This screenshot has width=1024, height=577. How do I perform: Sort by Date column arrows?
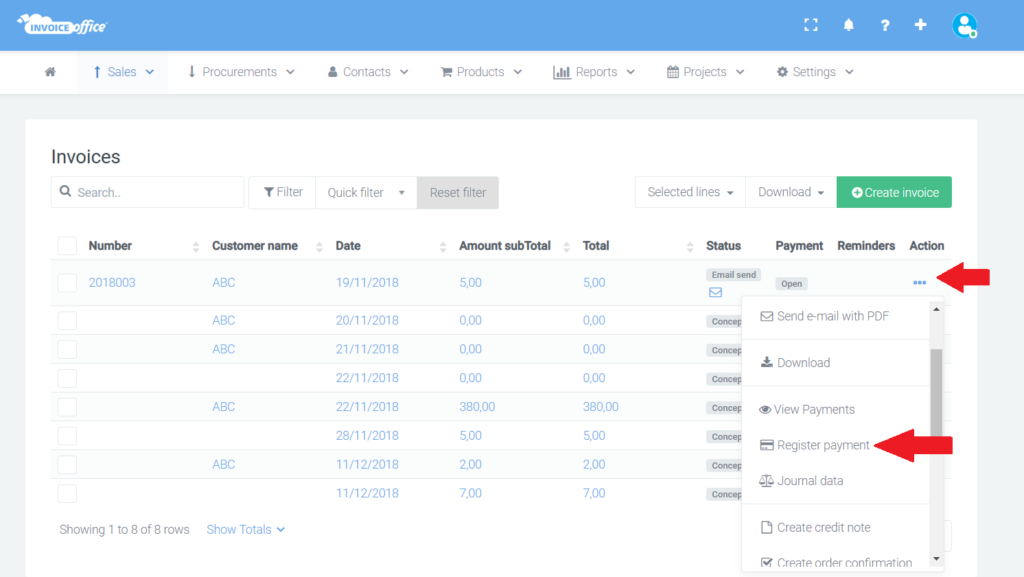443,247
